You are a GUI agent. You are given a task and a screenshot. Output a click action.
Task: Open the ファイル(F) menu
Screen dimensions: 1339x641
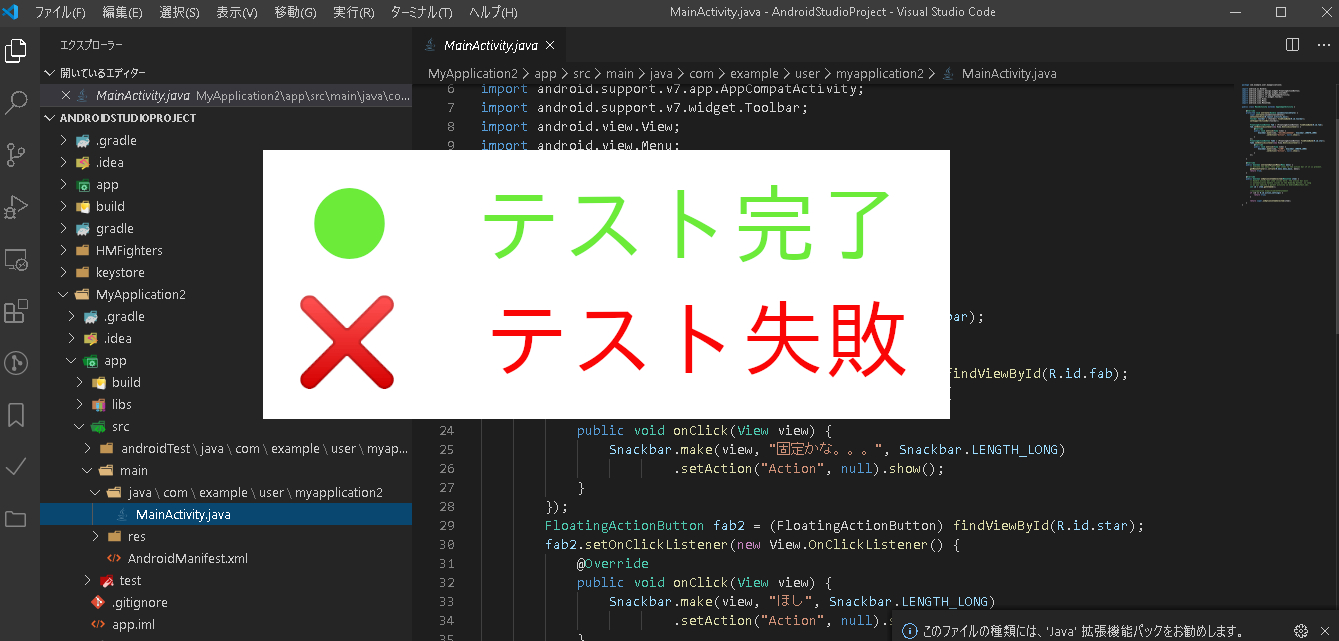click(60, 13)
